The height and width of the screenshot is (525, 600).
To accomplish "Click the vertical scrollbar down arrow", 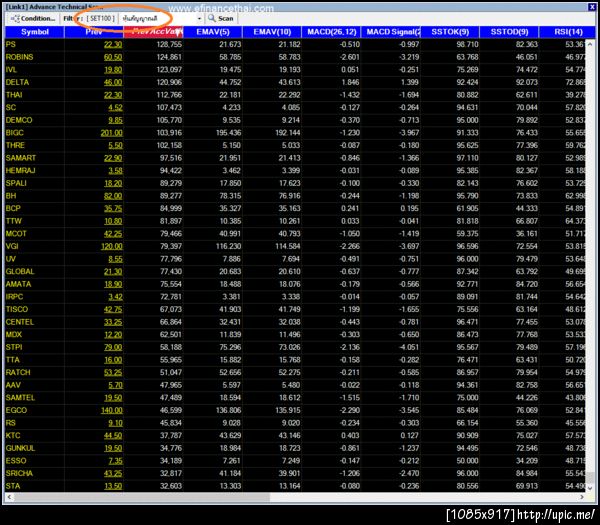I will (590, 487).
